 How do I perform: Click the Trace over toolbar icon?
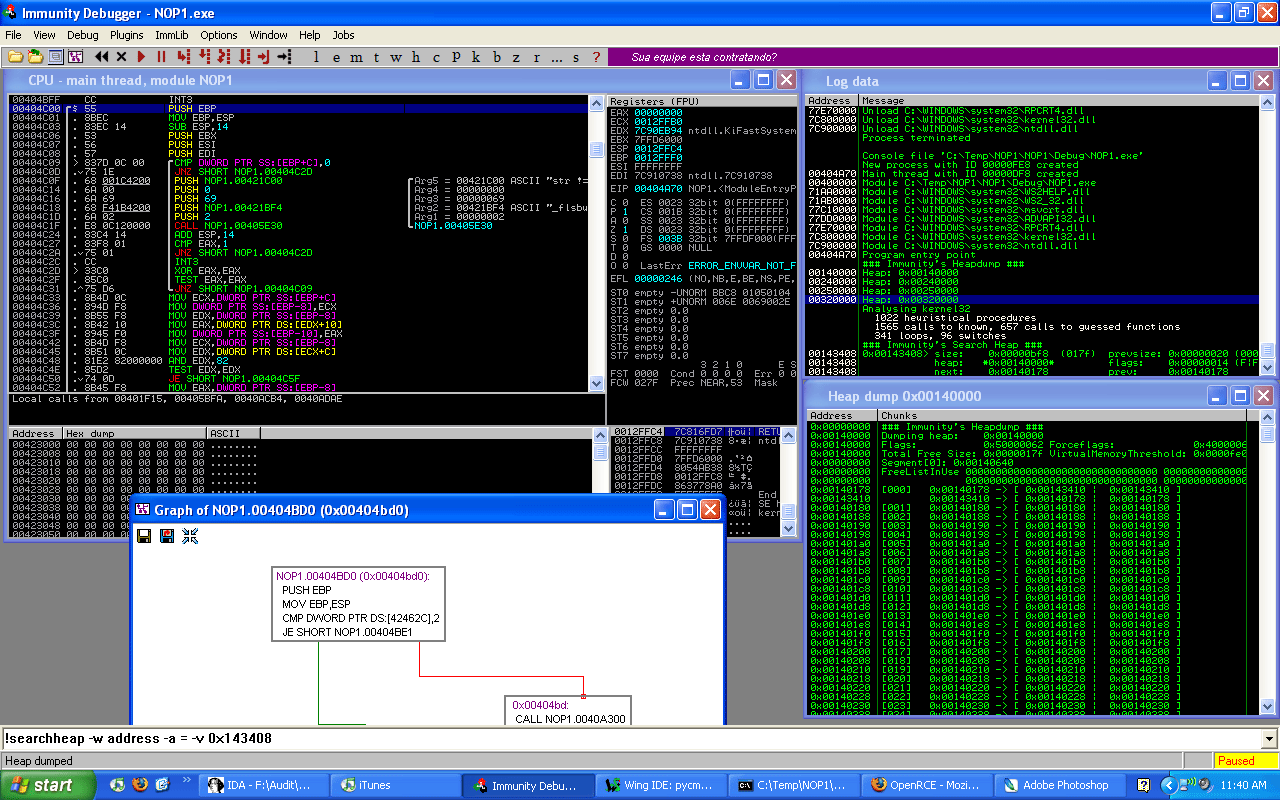point(244,57)
